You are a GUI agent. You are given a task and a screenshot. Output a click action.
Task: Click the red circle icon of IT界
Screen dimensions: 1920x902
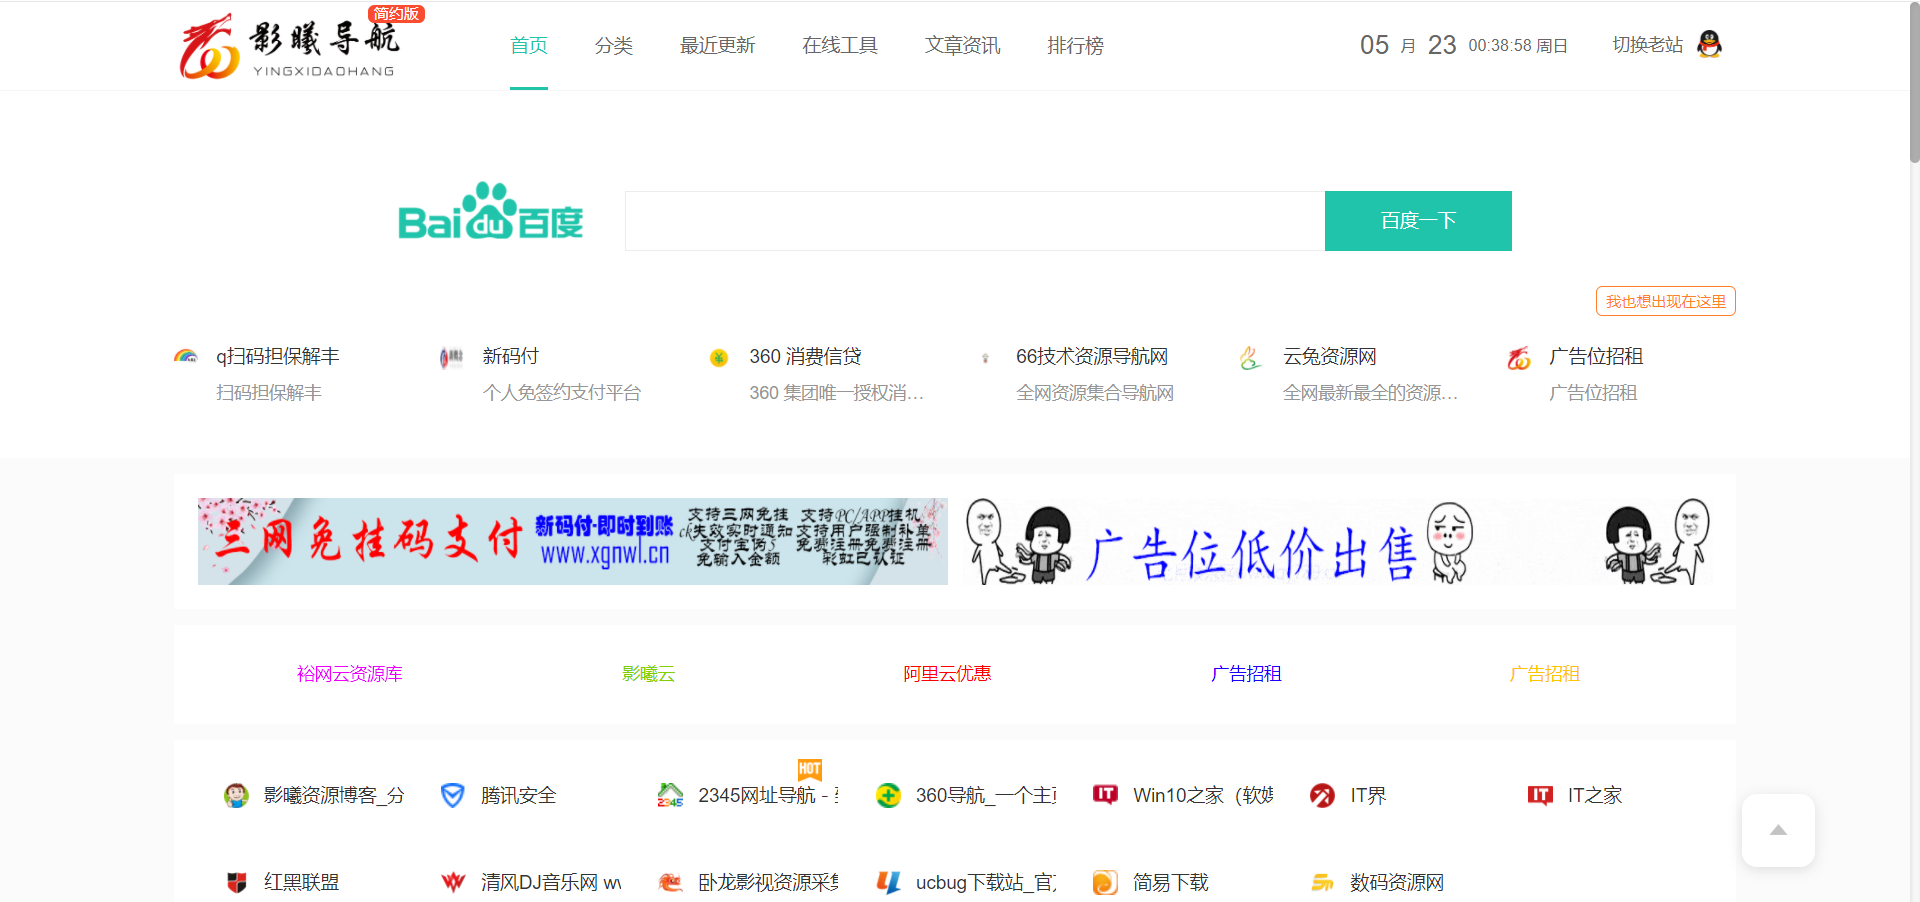point(1322,796)
